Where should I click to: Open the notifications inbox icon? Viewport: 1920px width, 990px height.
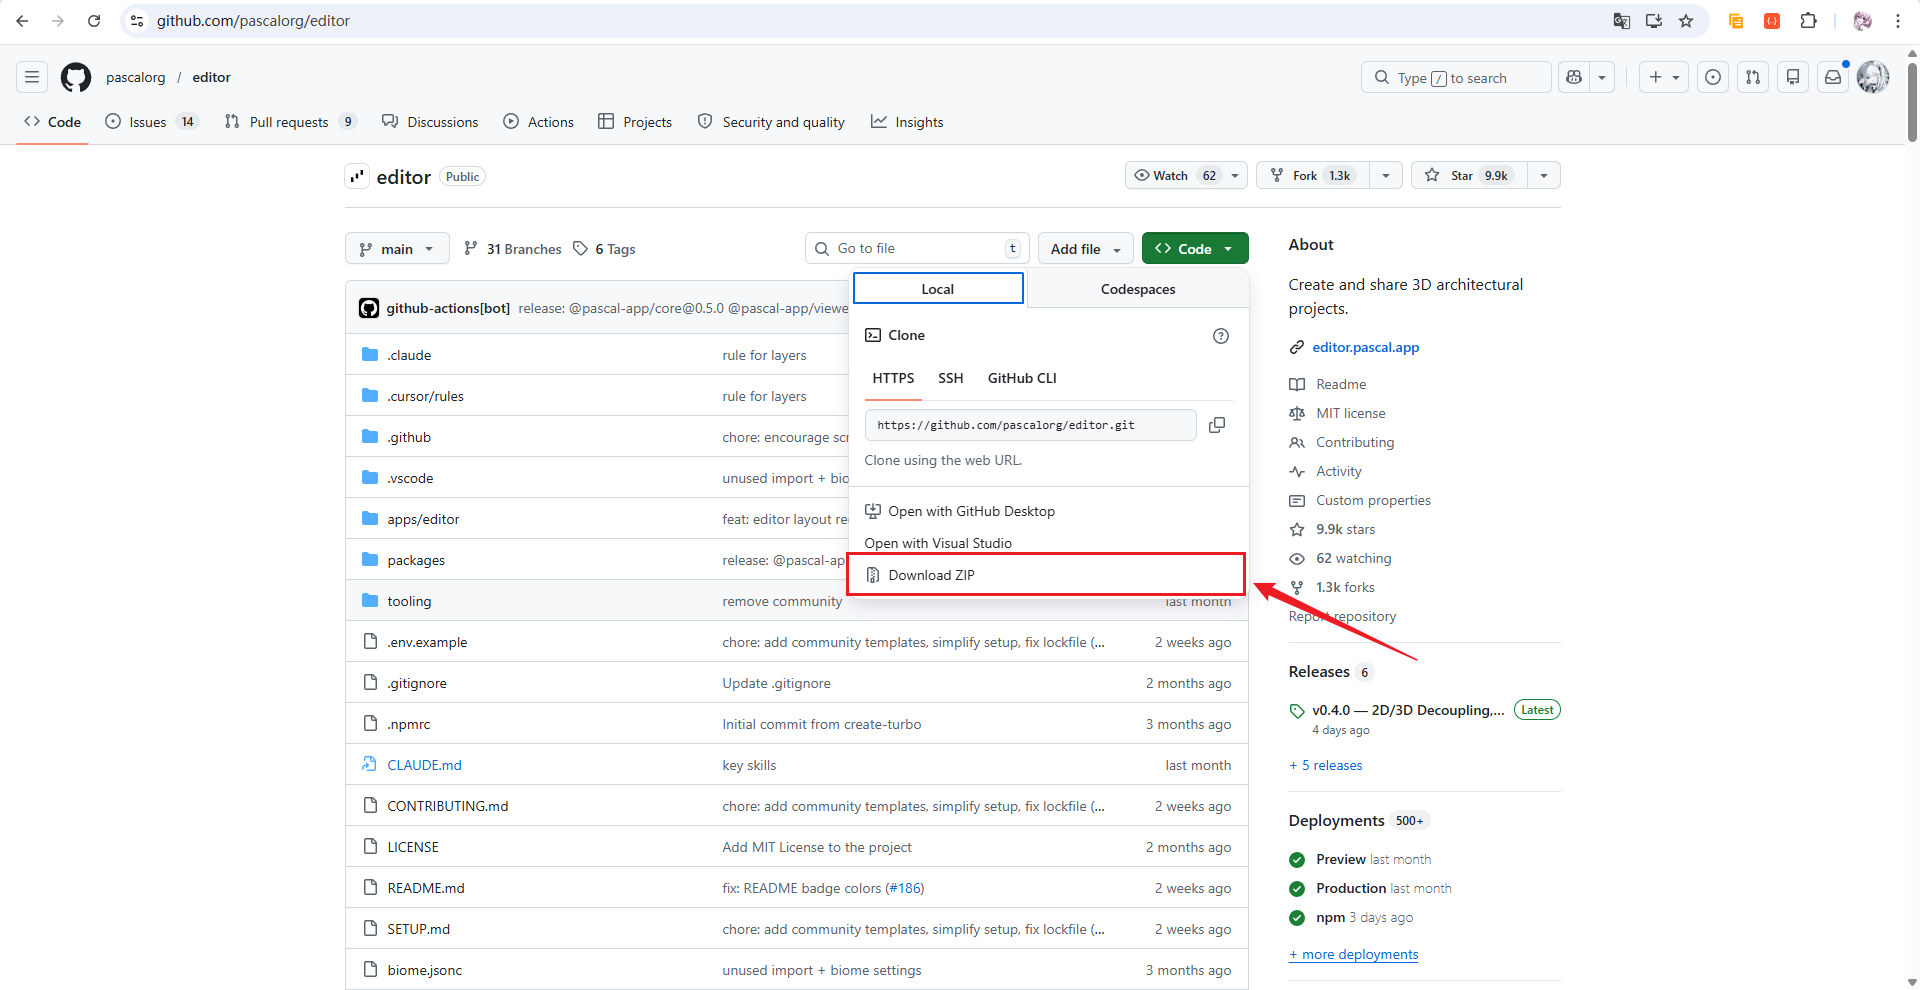pos(1832,77)
